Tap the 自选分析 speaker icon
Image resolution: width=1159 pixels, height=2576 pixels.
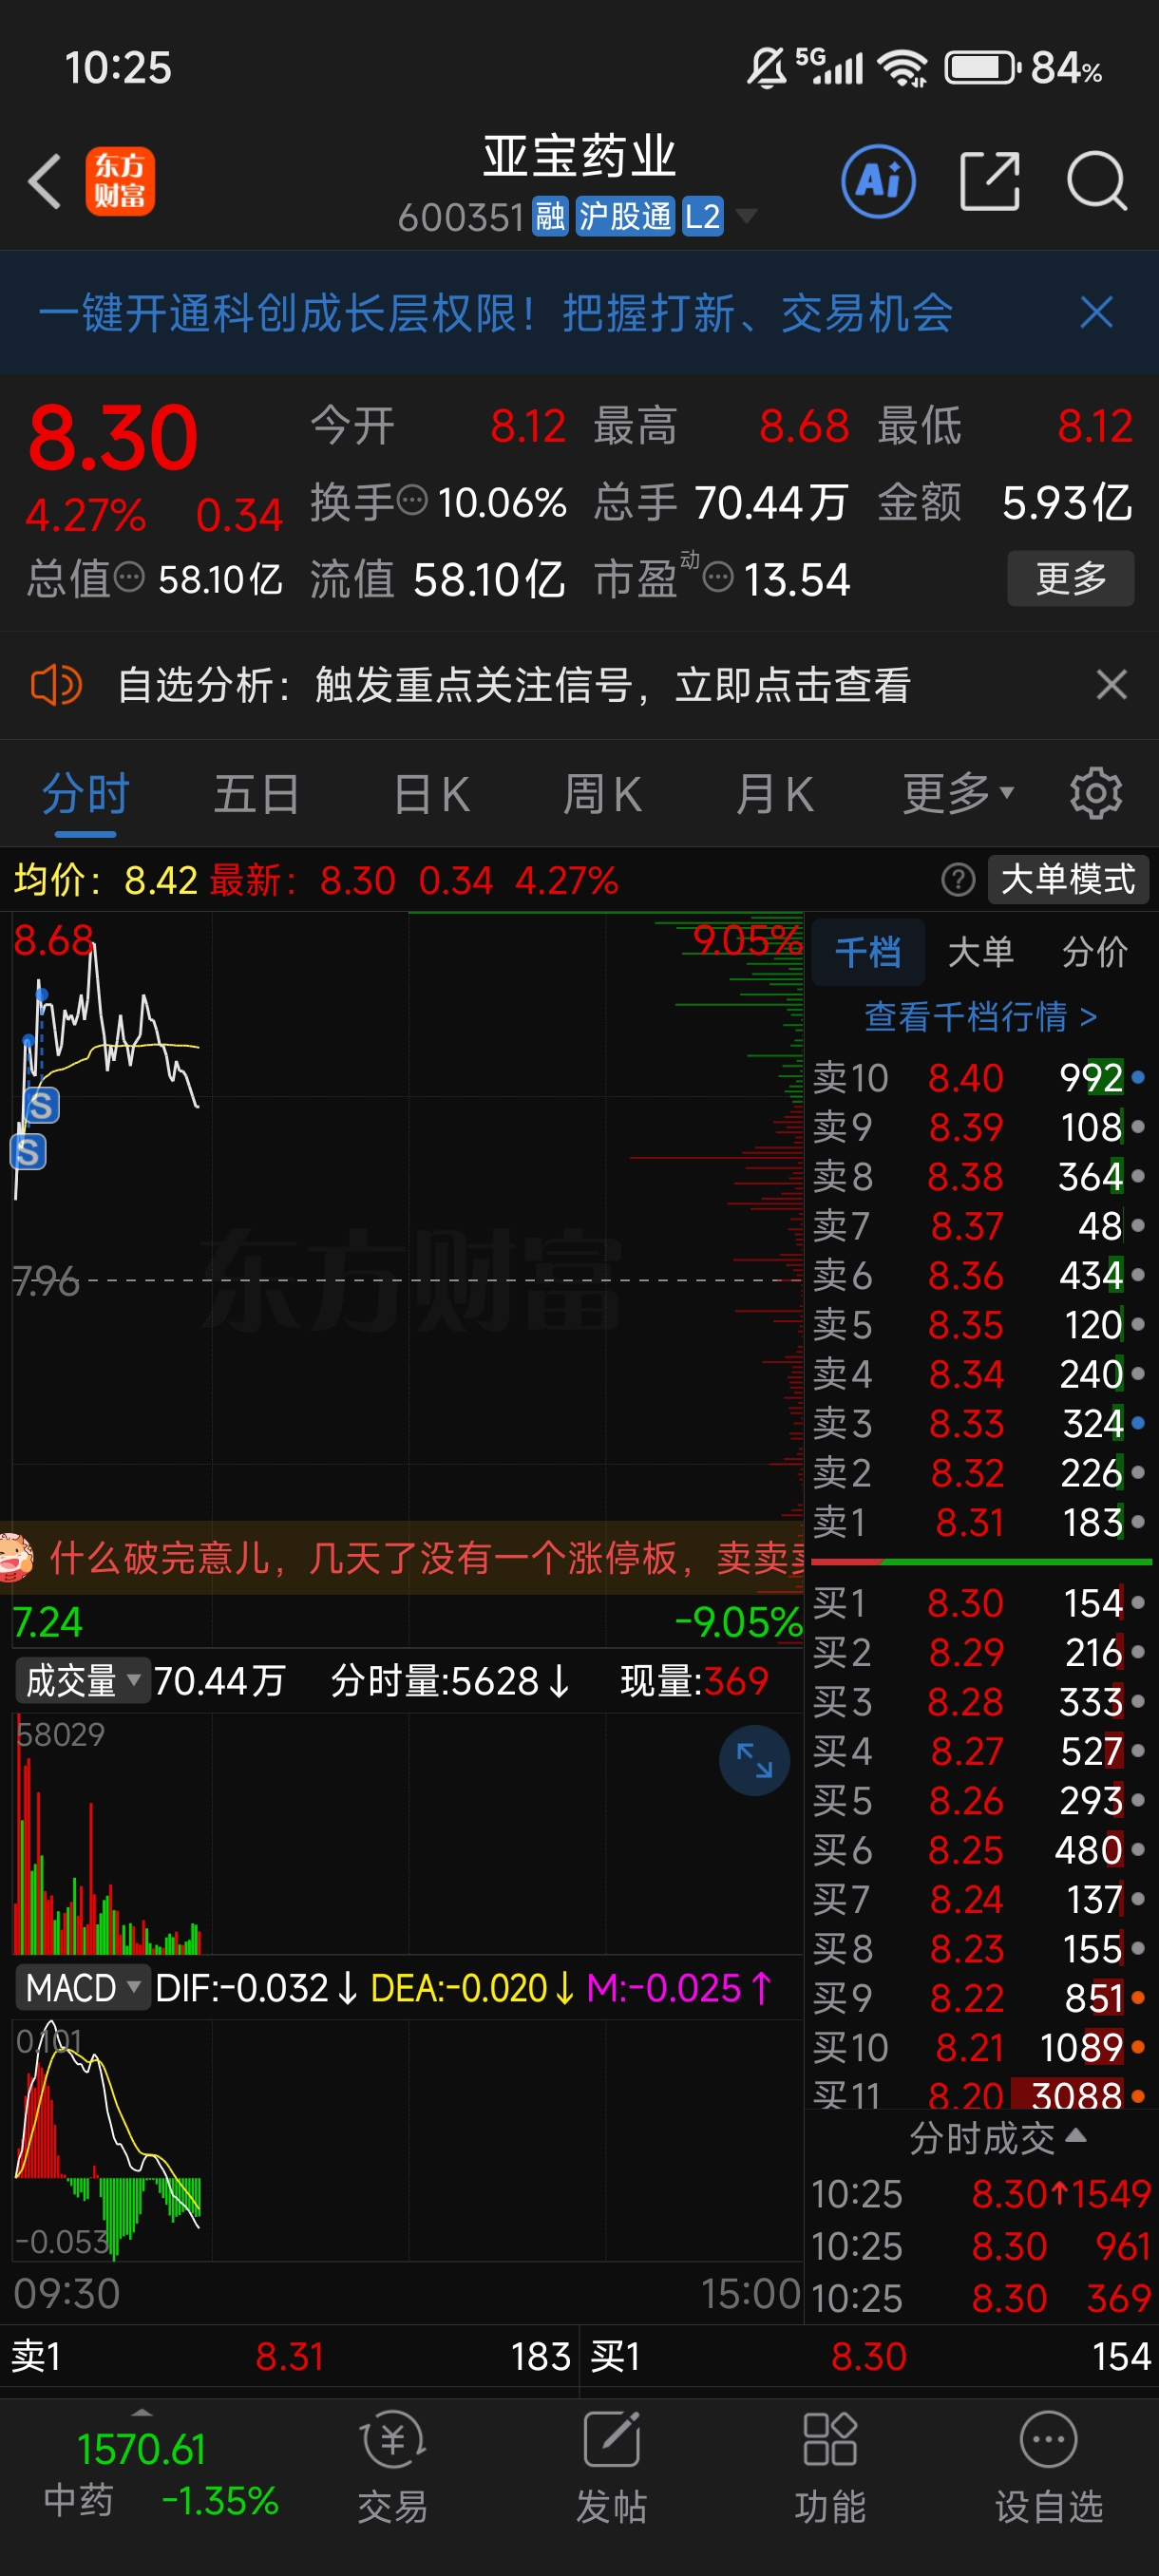(56, 685)
